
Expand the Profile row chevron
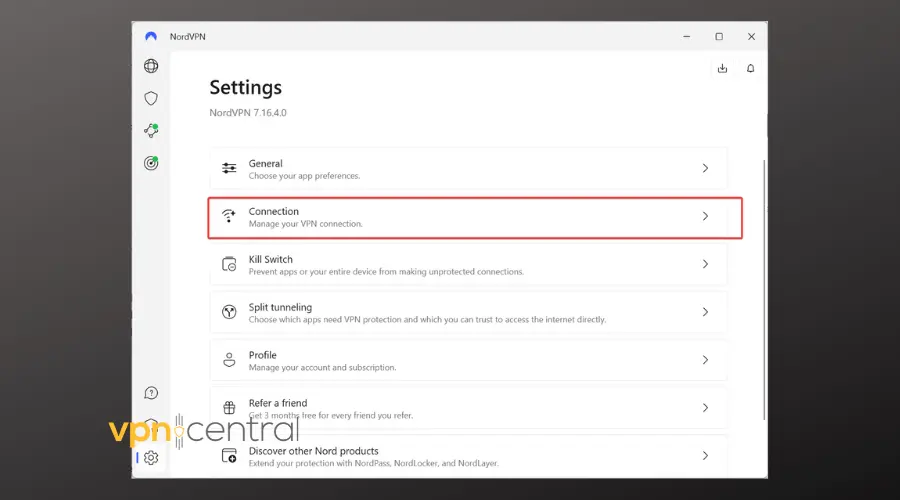tap(705, 360)
